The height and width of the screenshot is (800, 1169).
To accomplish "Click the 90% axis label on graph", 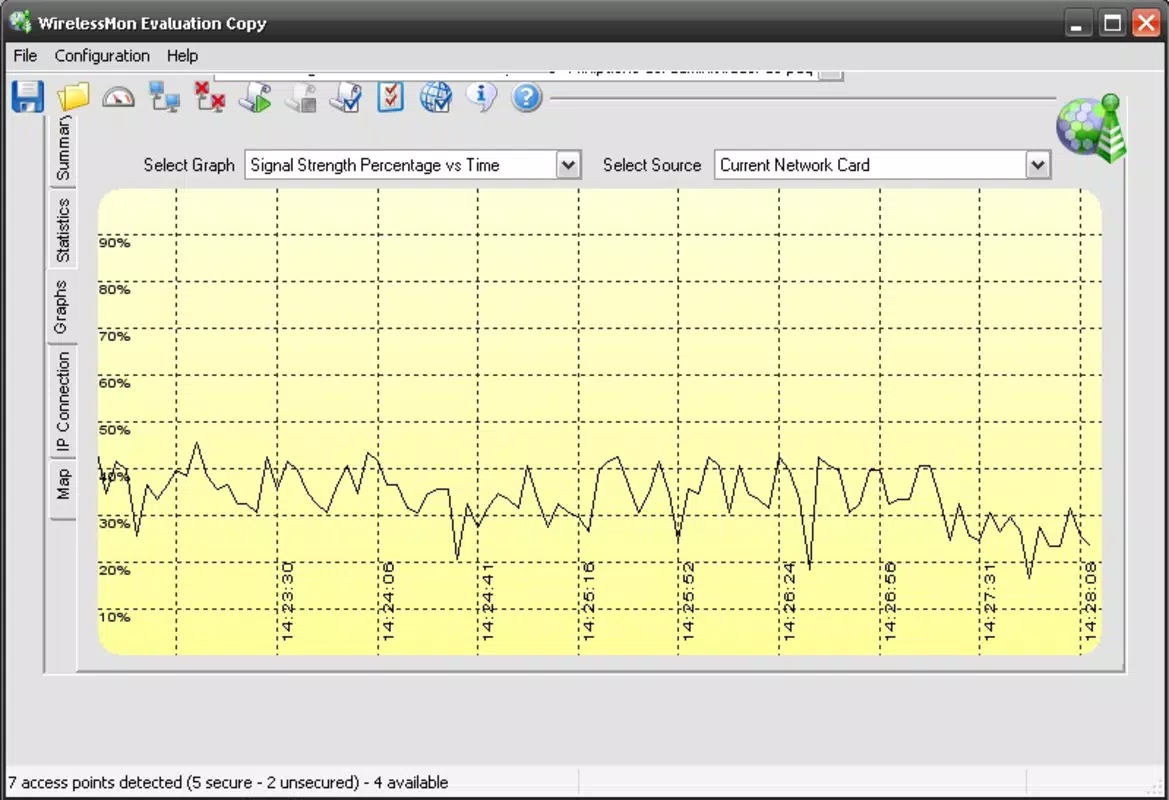I will click(114, 242).
